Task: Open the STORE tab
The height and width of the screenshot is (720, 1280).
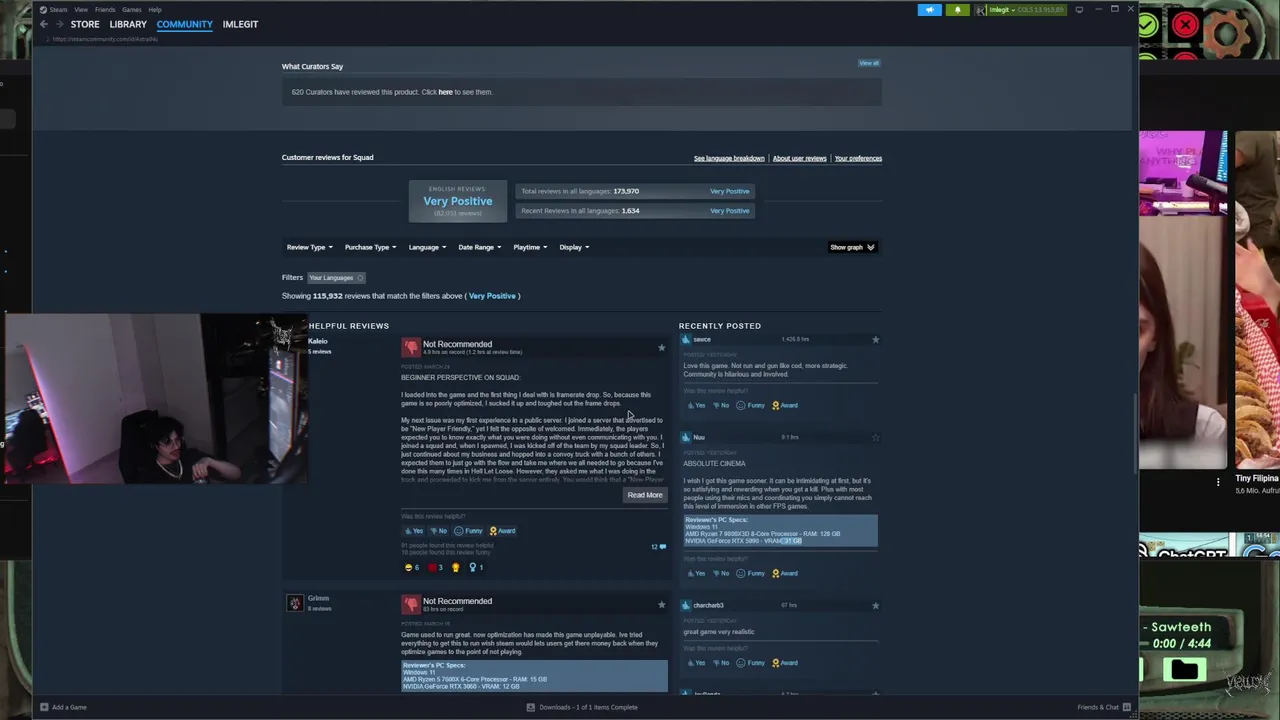Action: (x=85, y=24)
